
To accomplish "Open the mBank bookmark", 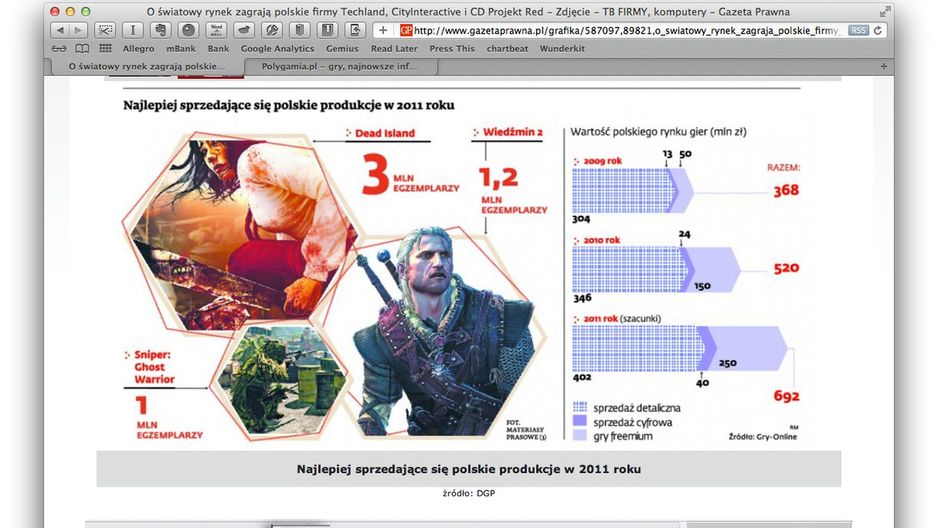I will (181, 48).
